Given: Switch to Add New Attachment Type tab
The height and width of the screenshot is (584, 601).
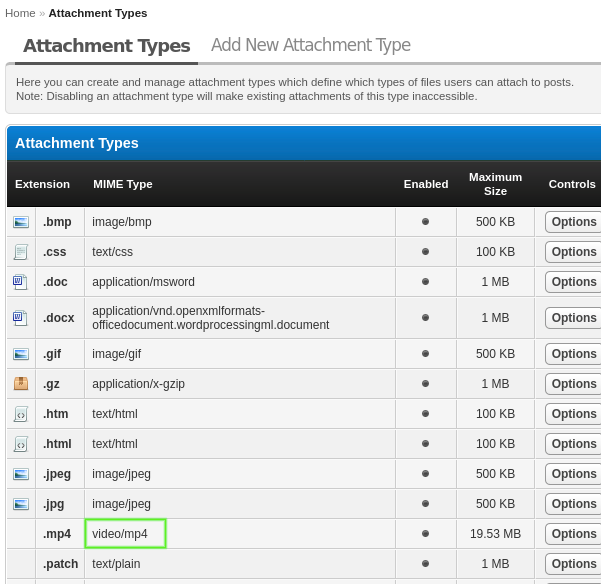Looking at the screenshot, I should coord(310,45).
